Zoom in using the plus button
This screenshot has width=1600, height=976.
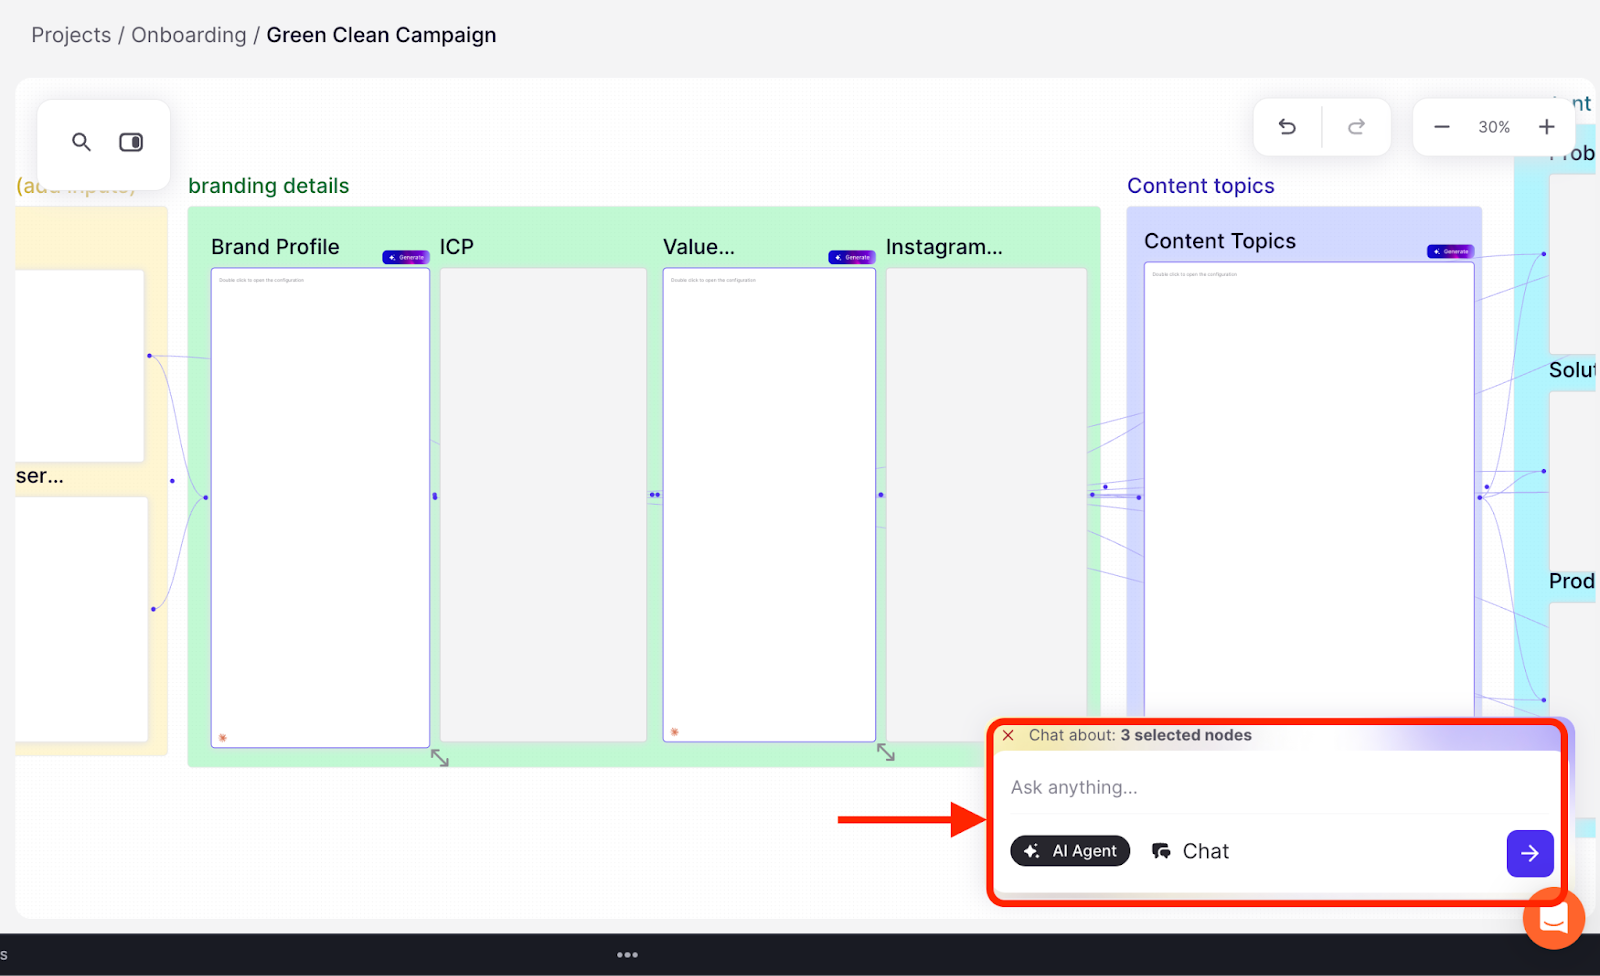pyautogui.click(x=1546, y=127)
